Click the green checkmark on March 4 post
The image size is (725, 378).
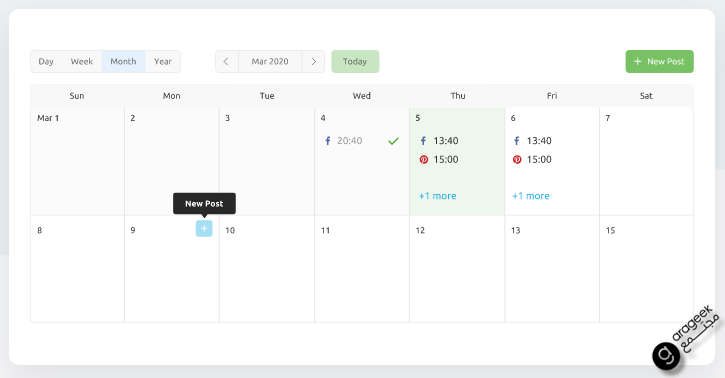click(393, 141)
